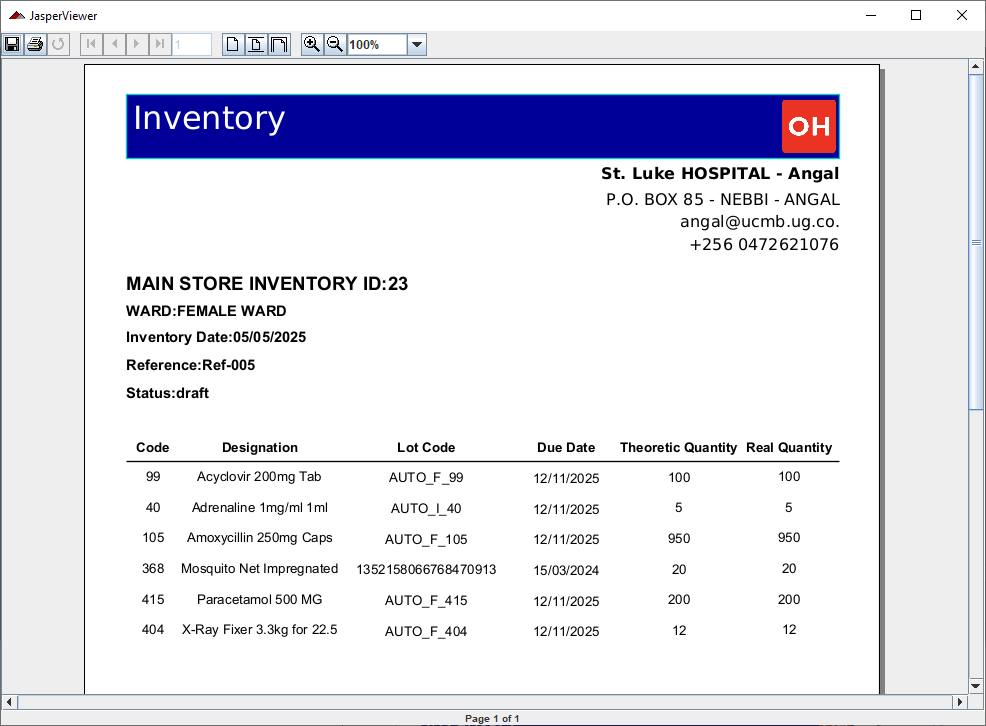
Task: Zoom out of the report
Action: pyautogui.click(x=334, y=43)
